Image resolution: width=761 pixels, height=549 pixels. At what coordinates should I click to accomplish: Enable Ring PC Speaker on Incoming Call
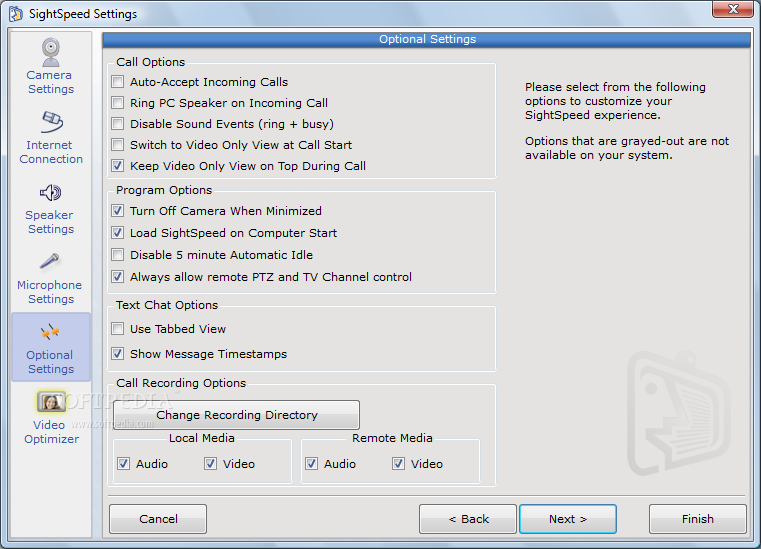(117, 102)
